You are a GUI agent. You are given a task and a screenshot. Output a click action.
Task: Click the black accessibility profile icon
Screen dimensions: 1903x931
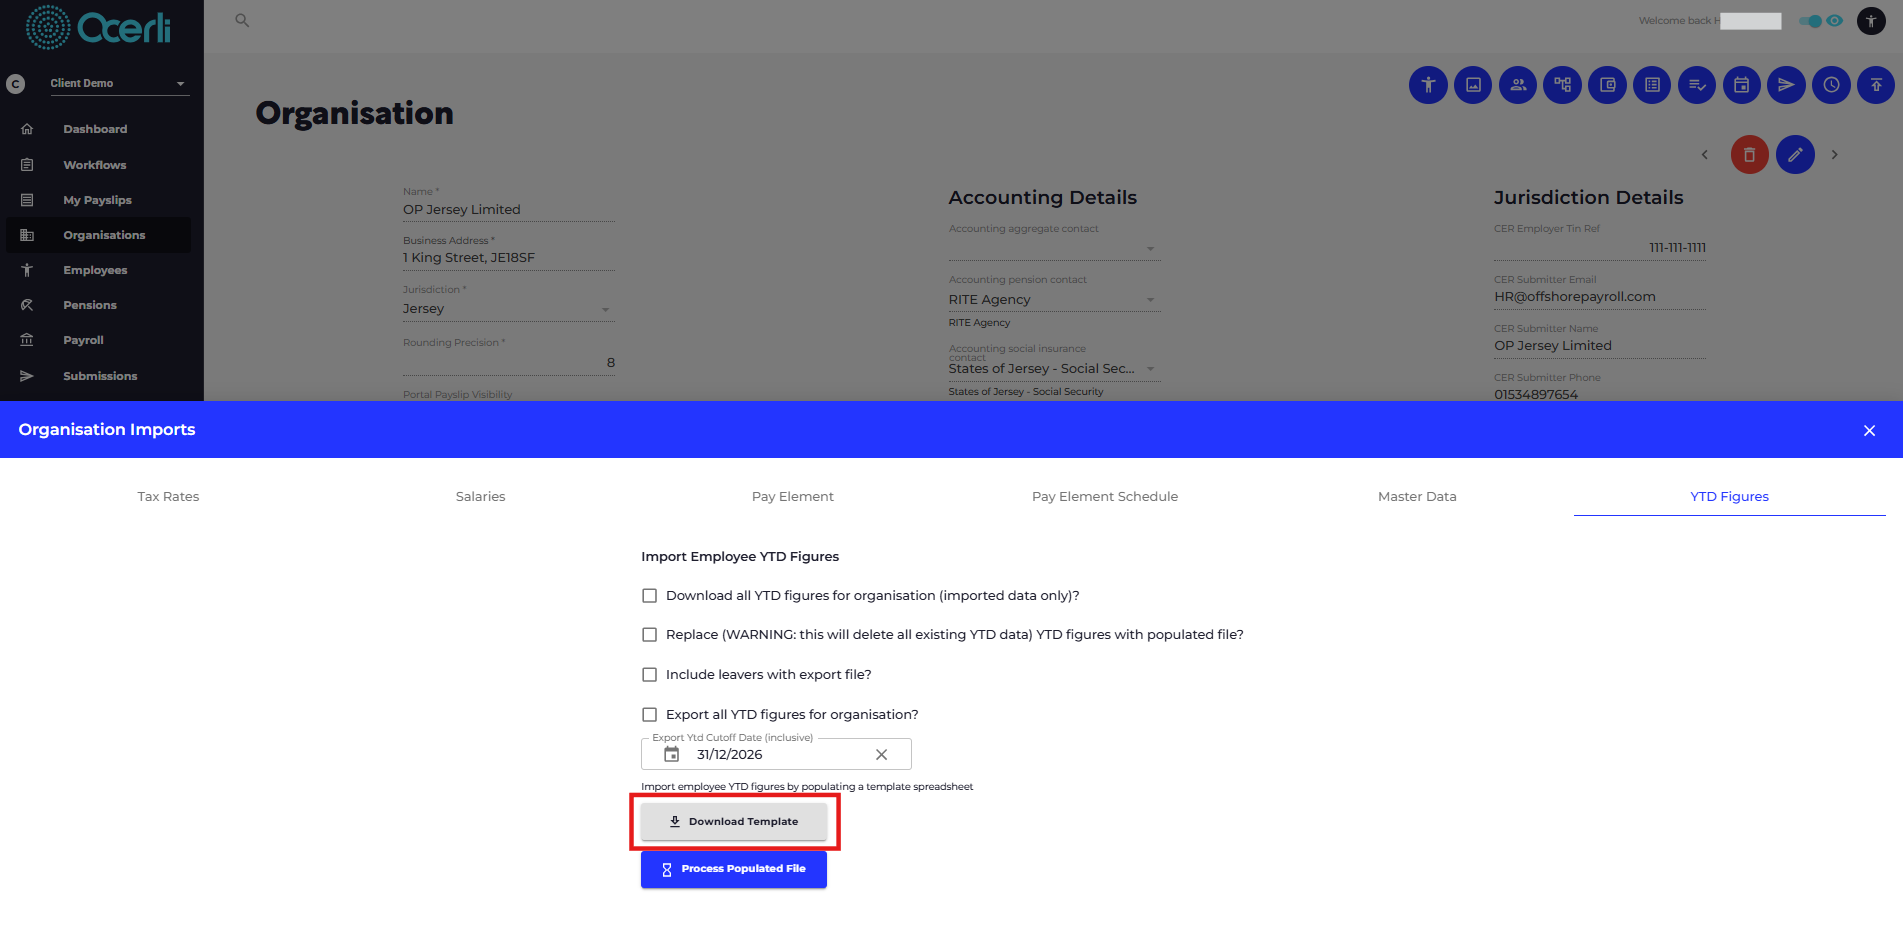1871,21
